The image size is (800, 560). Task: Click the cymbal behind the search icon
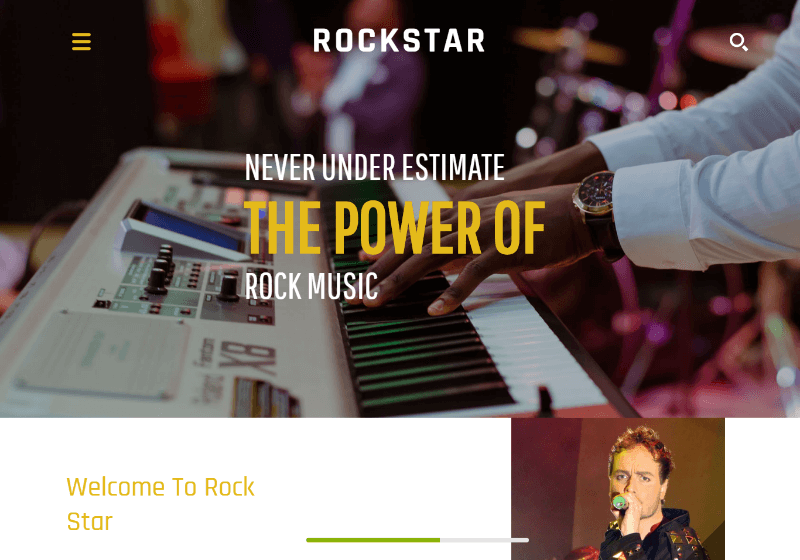point(735,46)
